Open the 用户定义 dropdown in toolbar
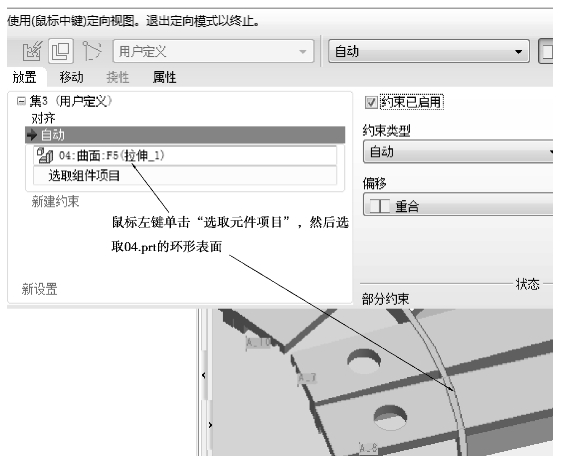566x469 pixels. click(213, 51)
